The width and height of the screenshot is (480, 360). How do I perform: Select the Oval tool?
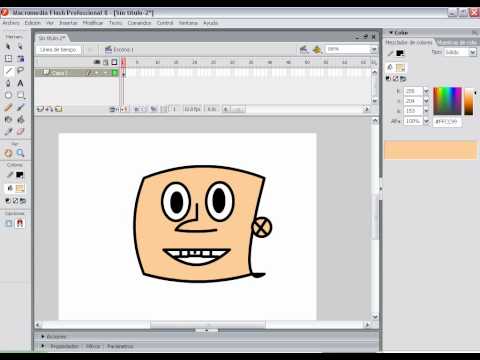pos(8,95)
